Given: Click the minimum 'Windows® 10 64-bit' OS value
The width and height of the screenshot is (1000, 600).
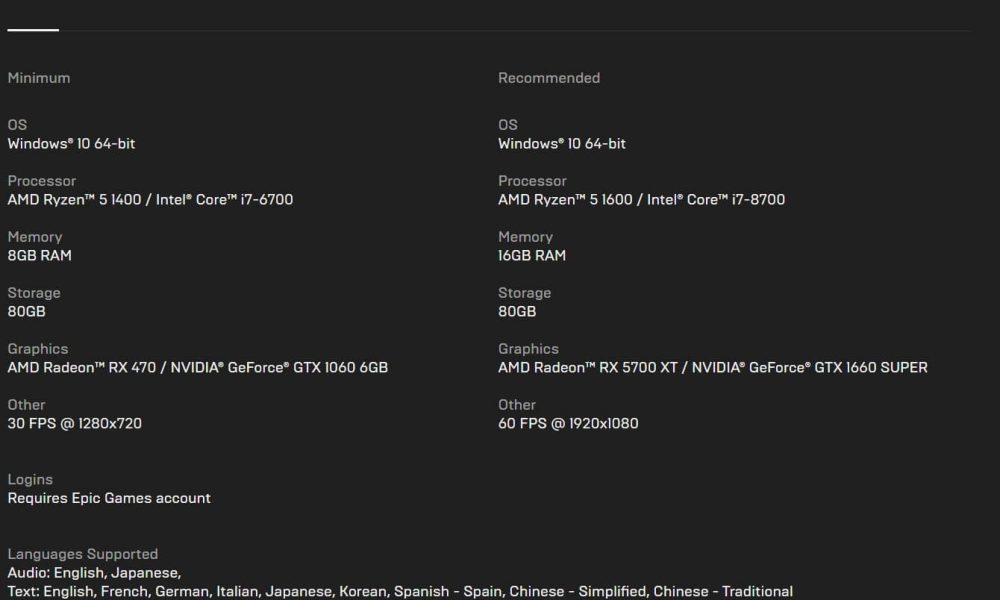Looking at the screenshot, I should [71, 143].
